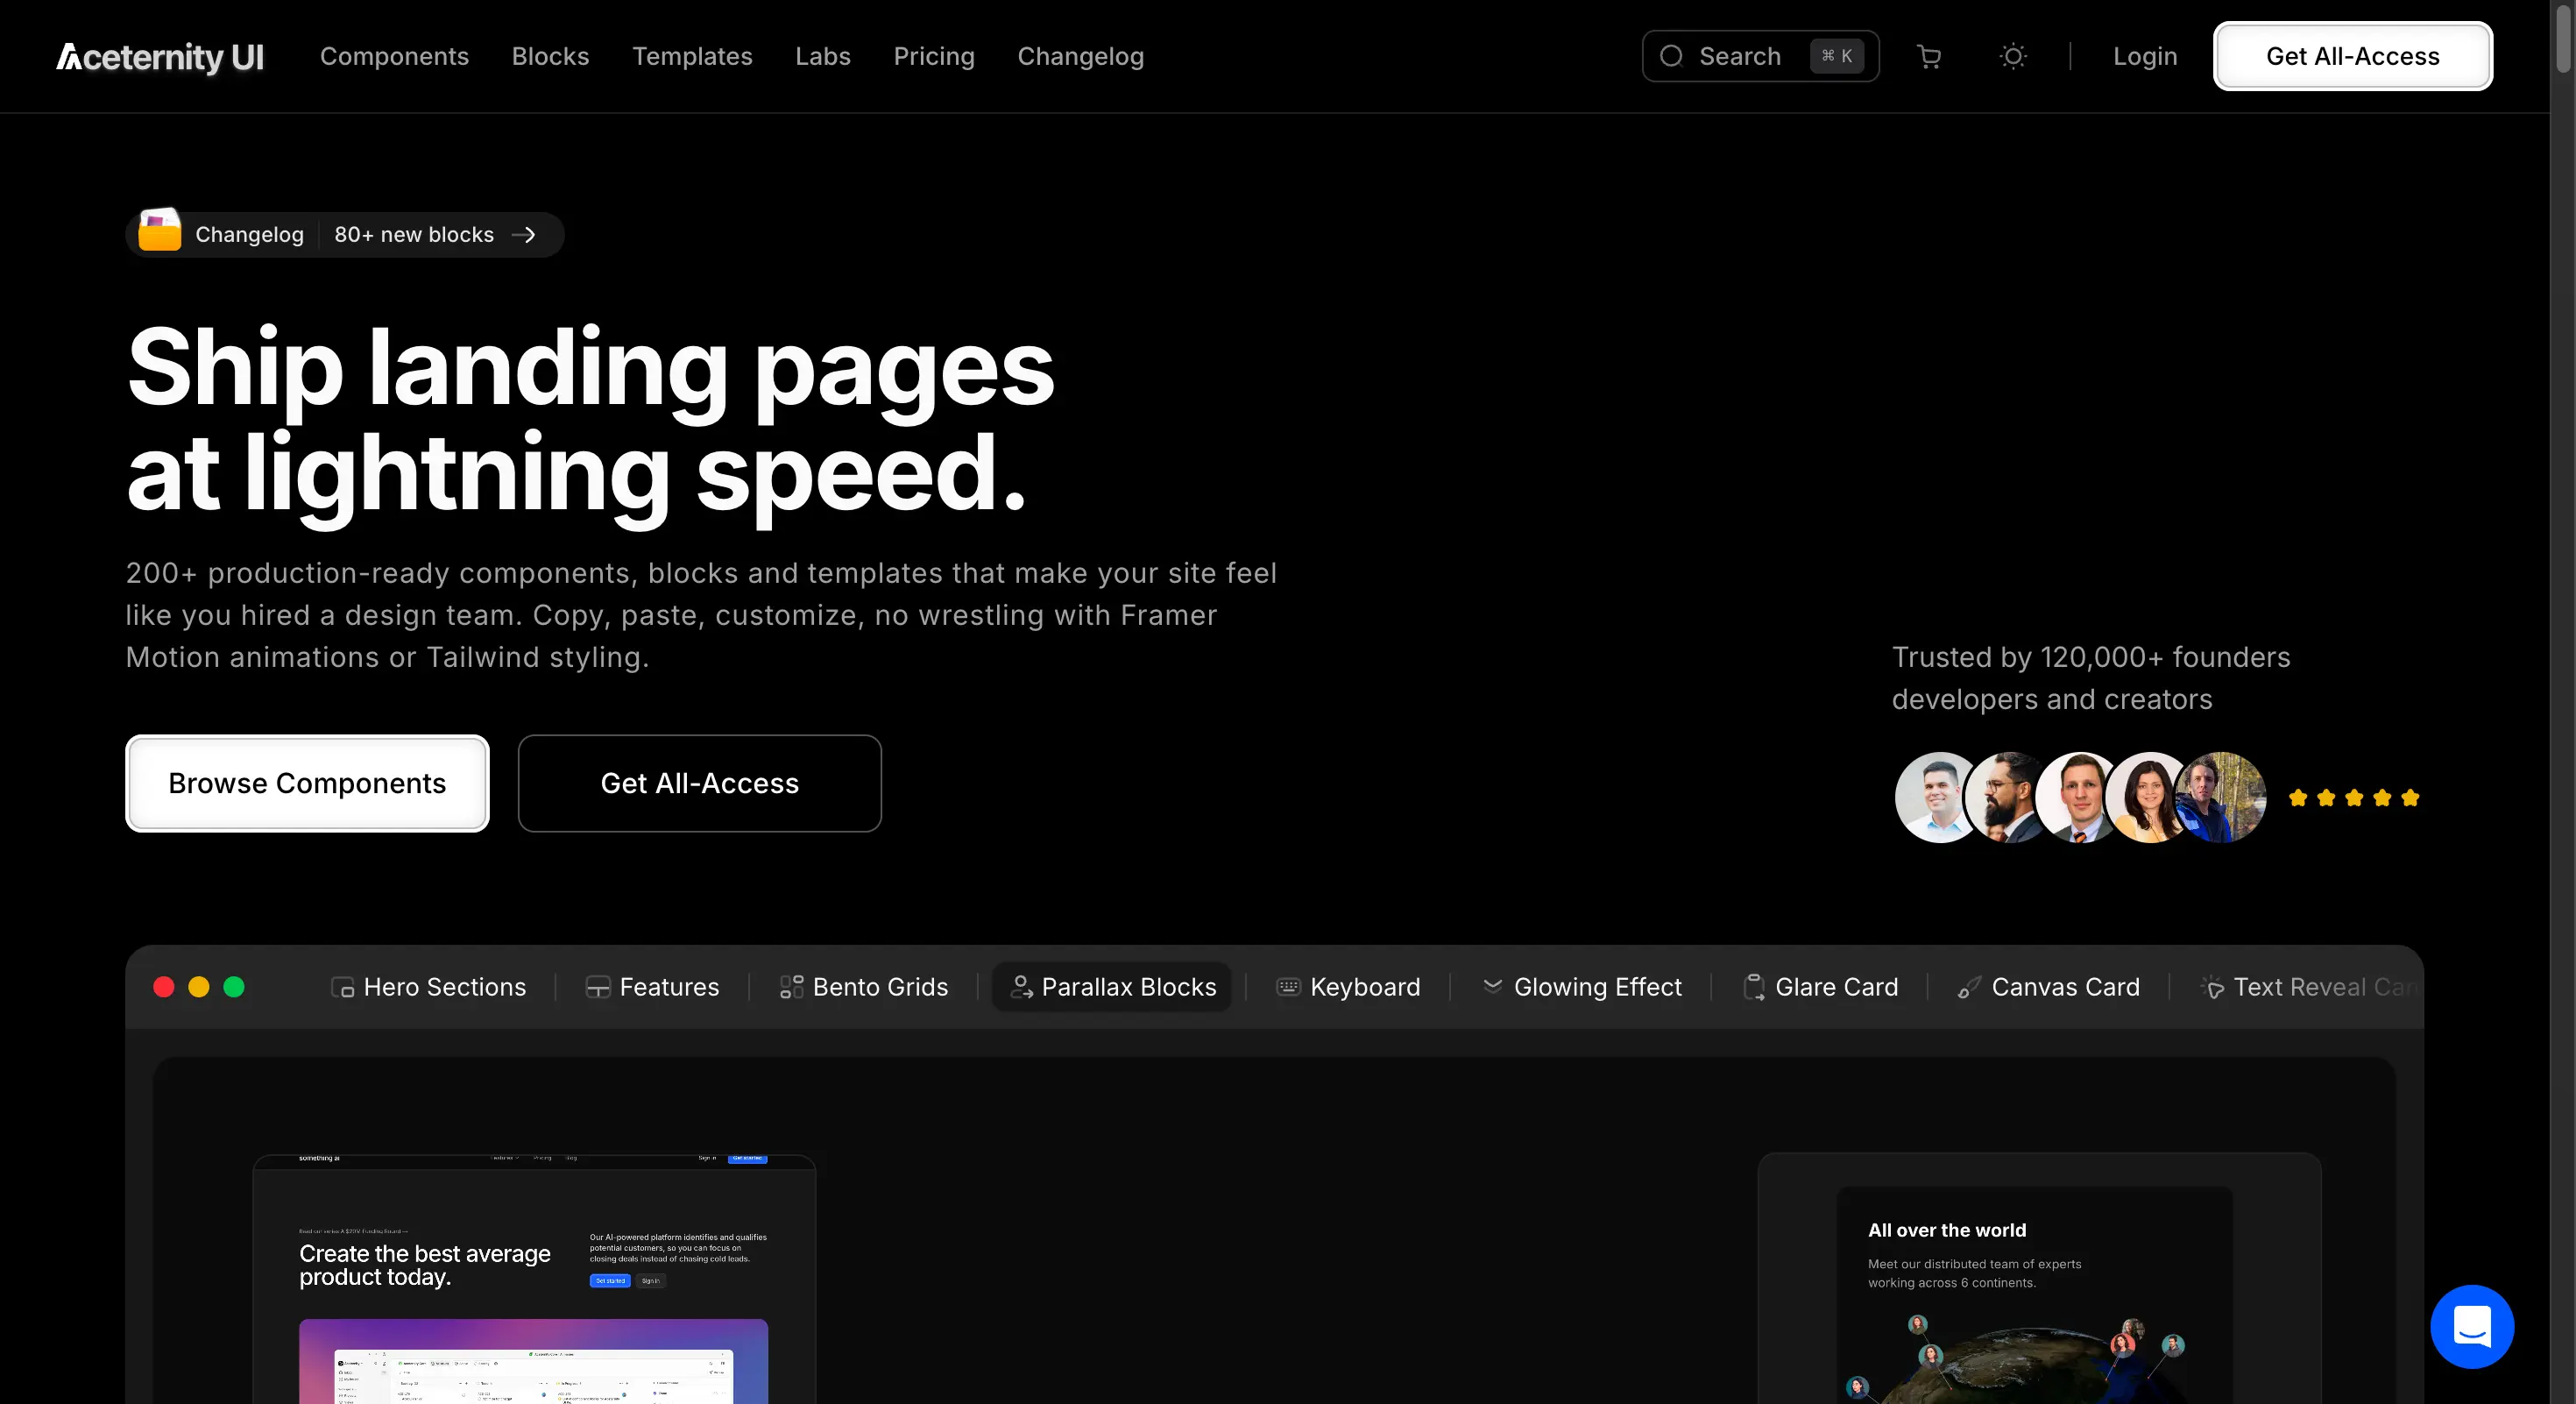2576x1404 pixels.
Task: Click the Changelog folder emoji icon
Action: (160, 230)
